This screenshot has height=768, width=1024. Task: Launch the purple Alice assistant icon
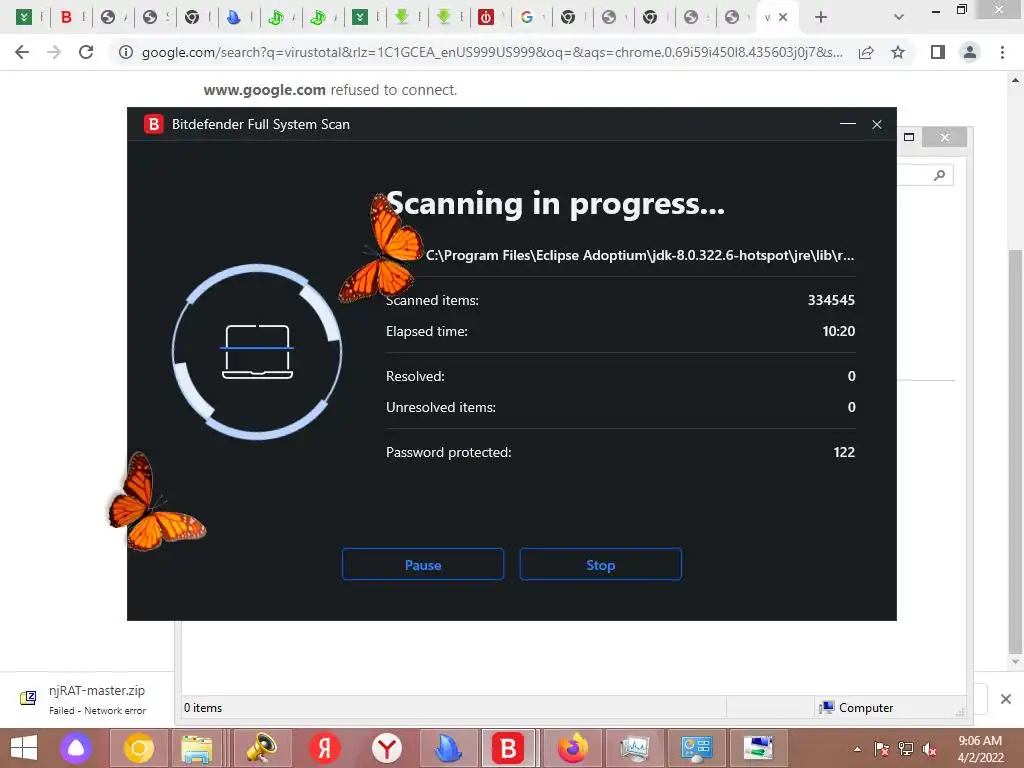(x=76, y=748)
